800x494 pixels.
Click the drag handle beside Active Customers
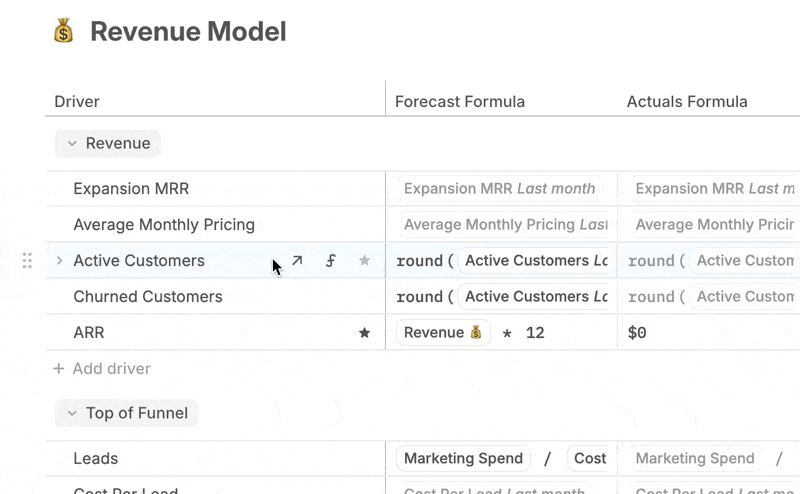(27, 261)
